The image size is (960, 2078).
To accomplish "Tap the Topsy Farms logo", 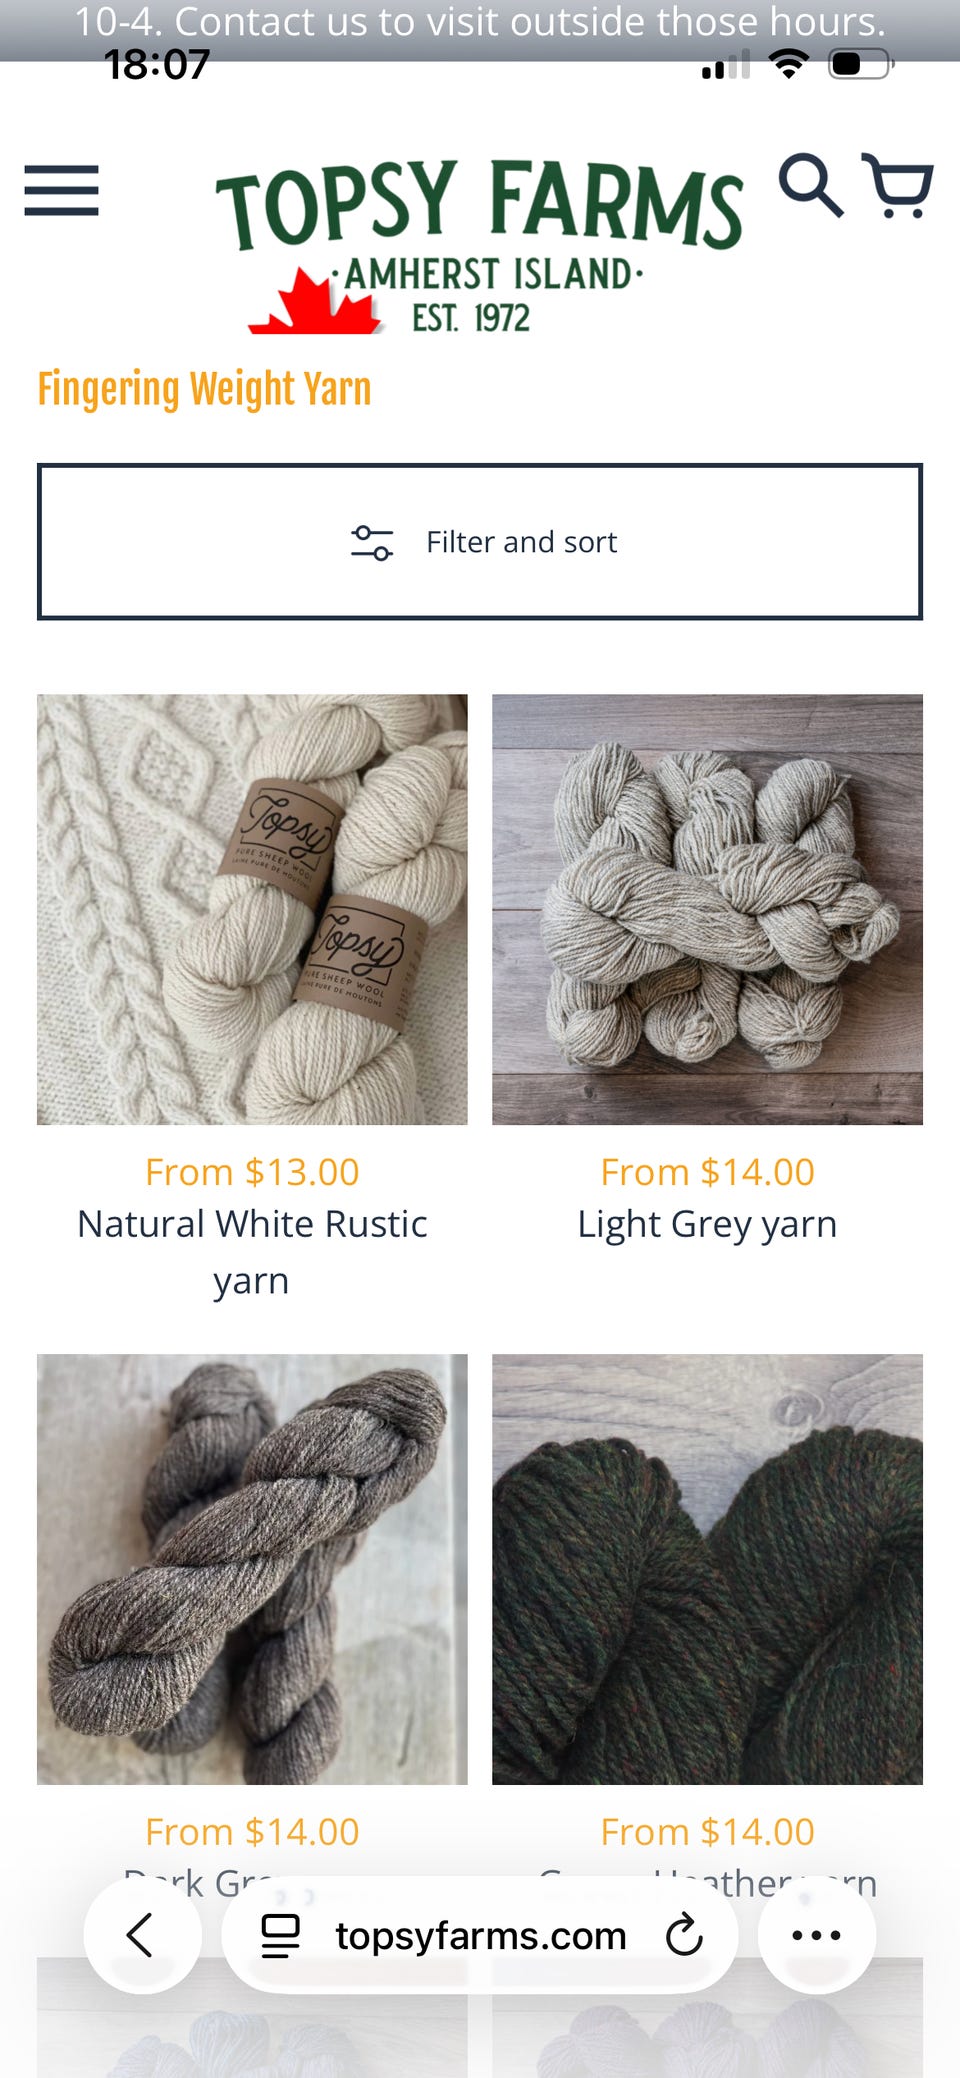I will tap(480, 245).
